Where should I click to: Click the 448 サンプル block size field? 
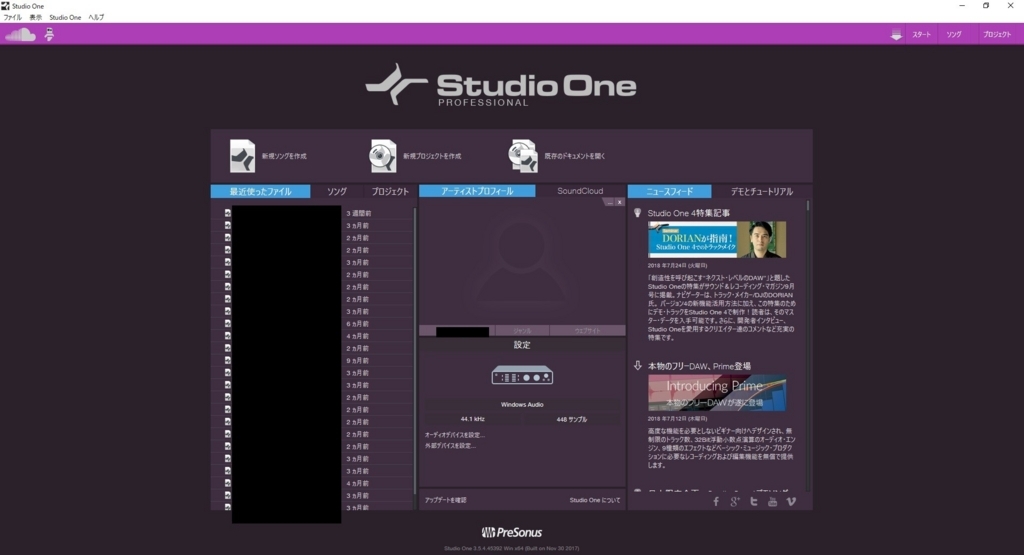pos(571,419)
